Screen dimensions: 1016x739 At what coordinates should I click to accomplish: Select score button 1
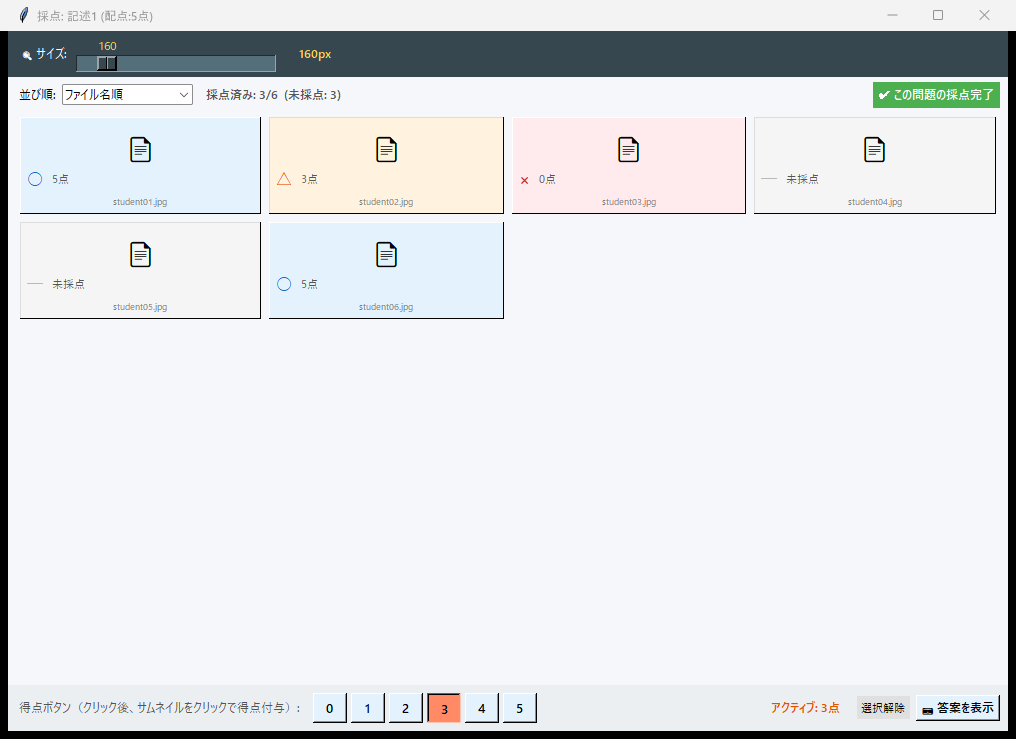click(x=367, y=708)
